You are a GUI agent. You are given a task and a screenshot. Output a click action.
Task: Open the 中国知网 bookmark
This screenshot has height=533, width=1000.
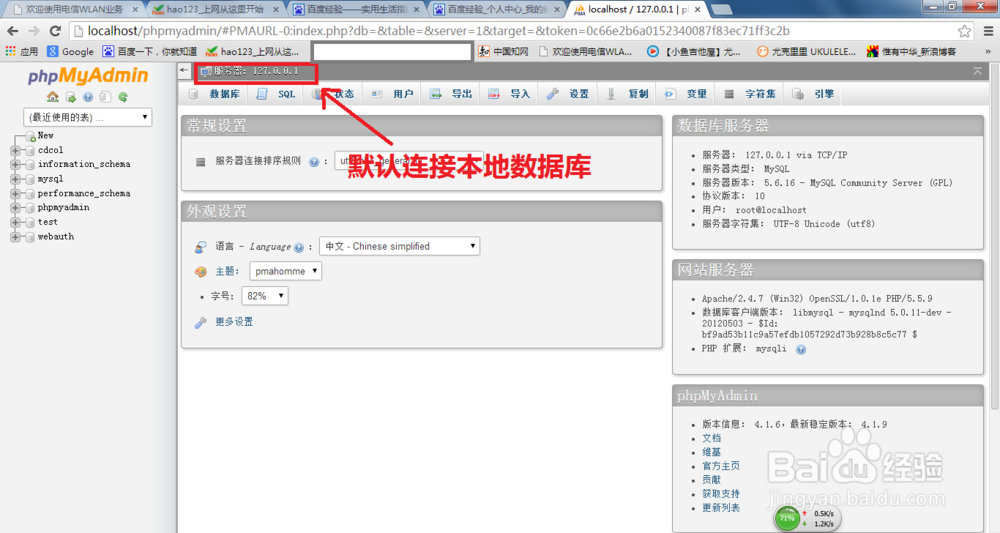[504, 52]
